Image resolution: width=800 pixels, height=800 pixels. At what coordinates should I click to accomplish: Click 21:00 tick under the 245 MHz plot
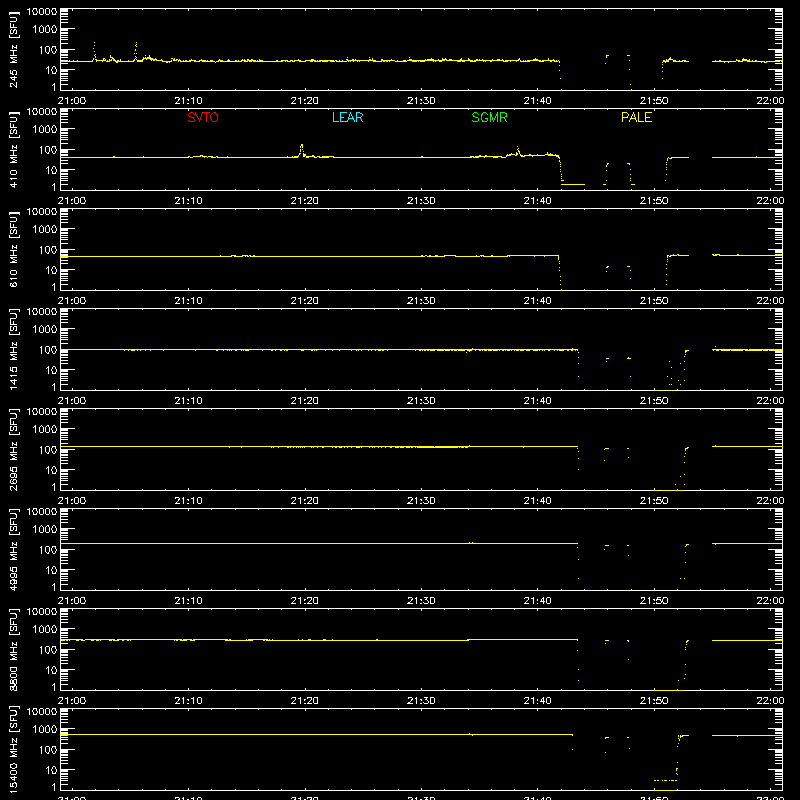click(x=72, y=101)
